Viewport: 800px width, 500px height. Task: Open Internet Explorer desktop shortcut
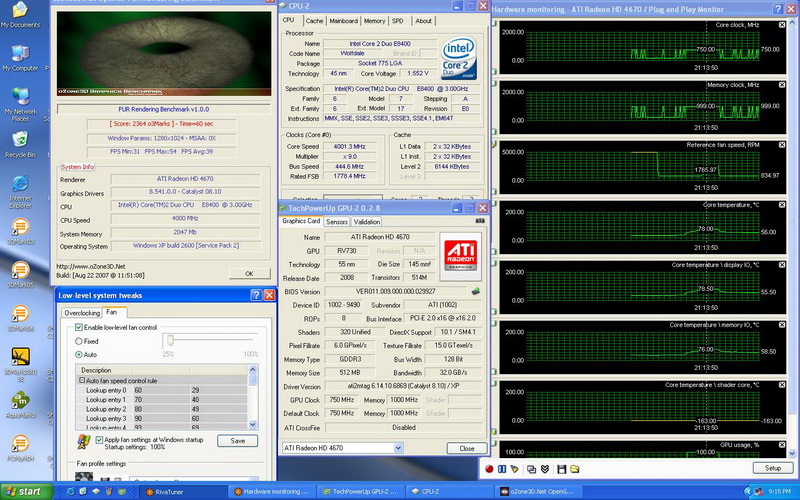pos(20,192)
